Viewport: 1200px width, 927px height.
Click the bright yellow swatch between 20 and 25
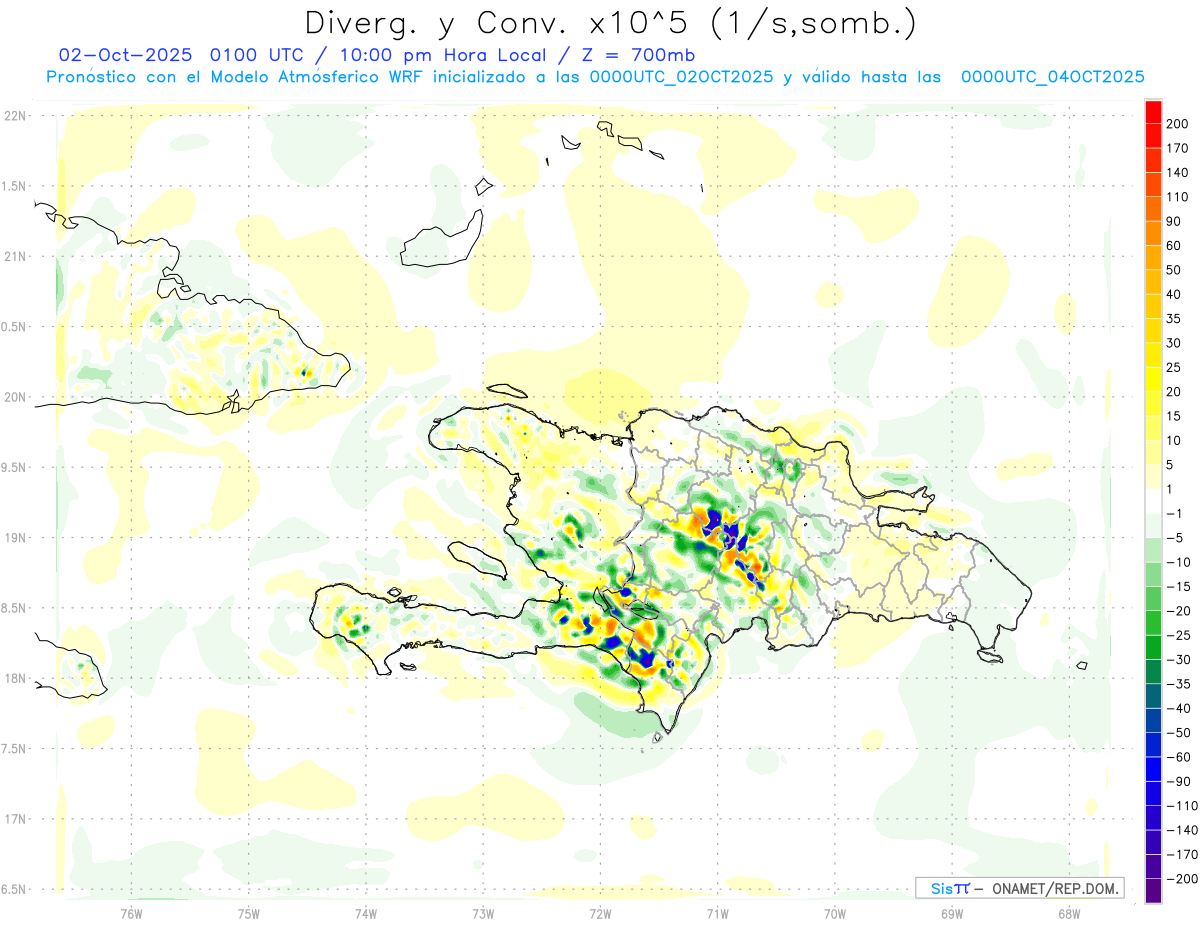coord(1153,379)
